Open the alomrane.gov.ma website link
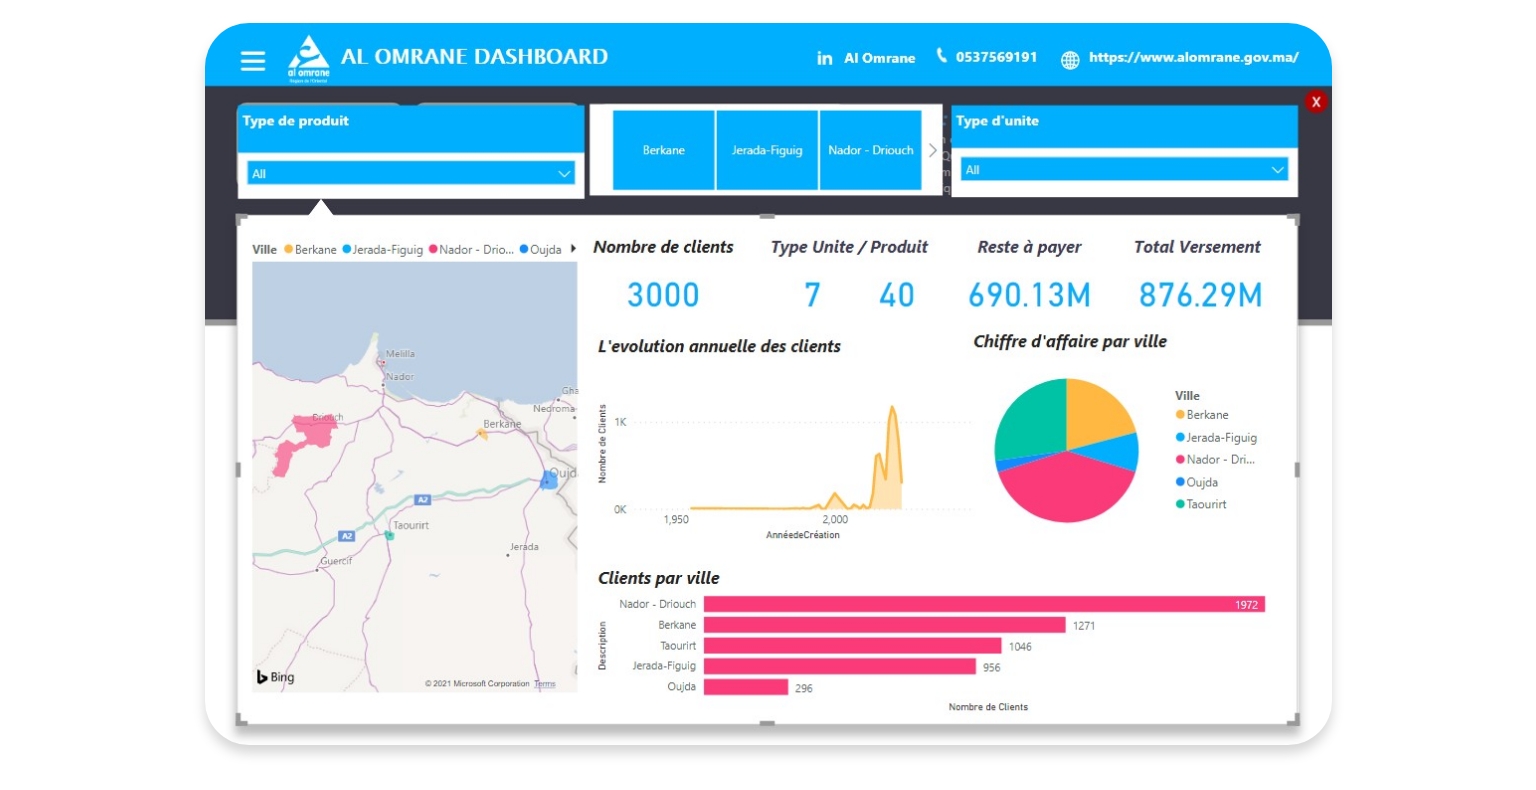Viewport: 1536px width, 790px height. (1193, 58)
